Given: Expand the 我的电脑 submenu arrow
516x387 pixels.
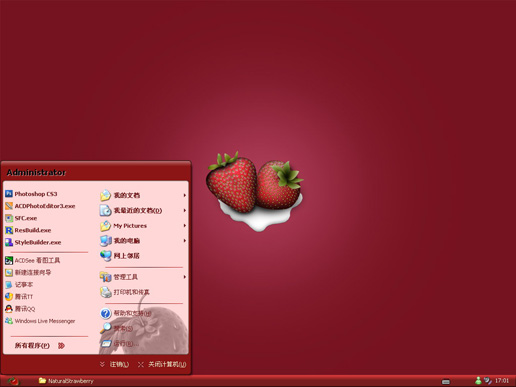Looking at the screenshot, I should 185,241.
